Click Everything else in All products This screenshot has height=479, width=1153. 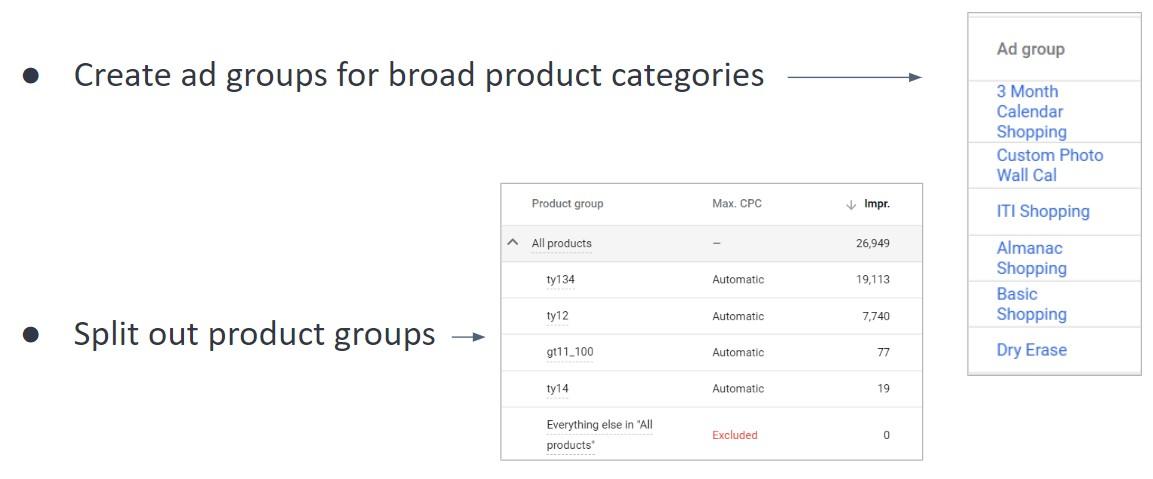click(598, 435)
